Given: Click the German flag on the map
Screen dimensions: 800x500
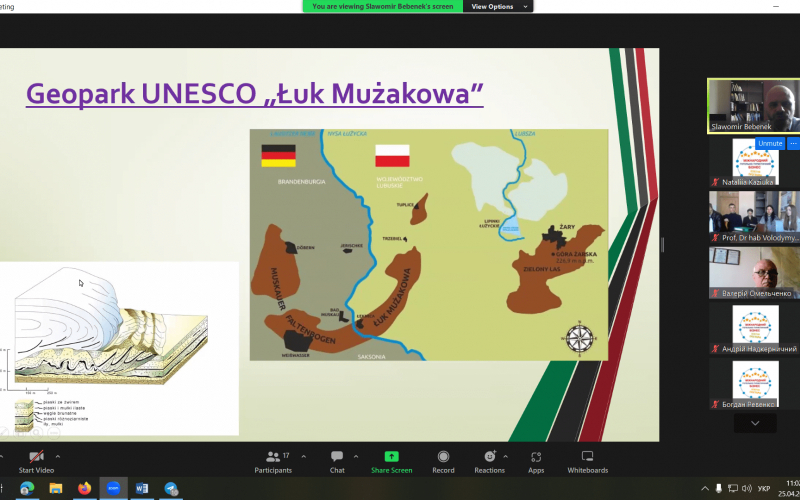Looking at the screenshot, I should [x=279, y=156].
